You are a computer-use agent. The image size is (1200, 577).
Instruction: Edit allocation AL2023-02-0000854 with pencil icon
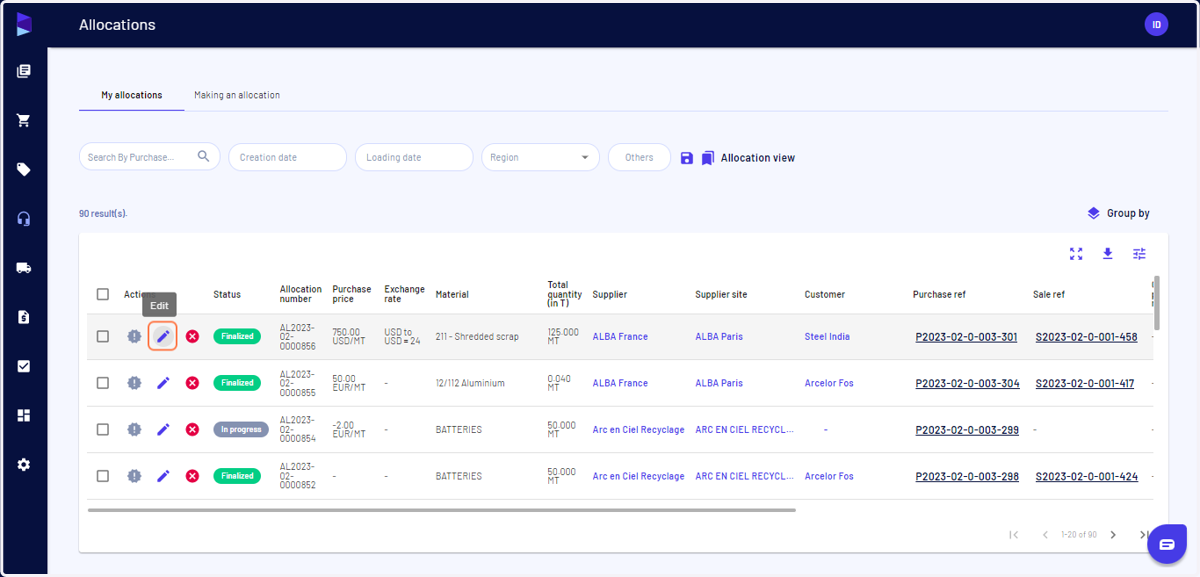pyautogui.click(x=163, y=429)
